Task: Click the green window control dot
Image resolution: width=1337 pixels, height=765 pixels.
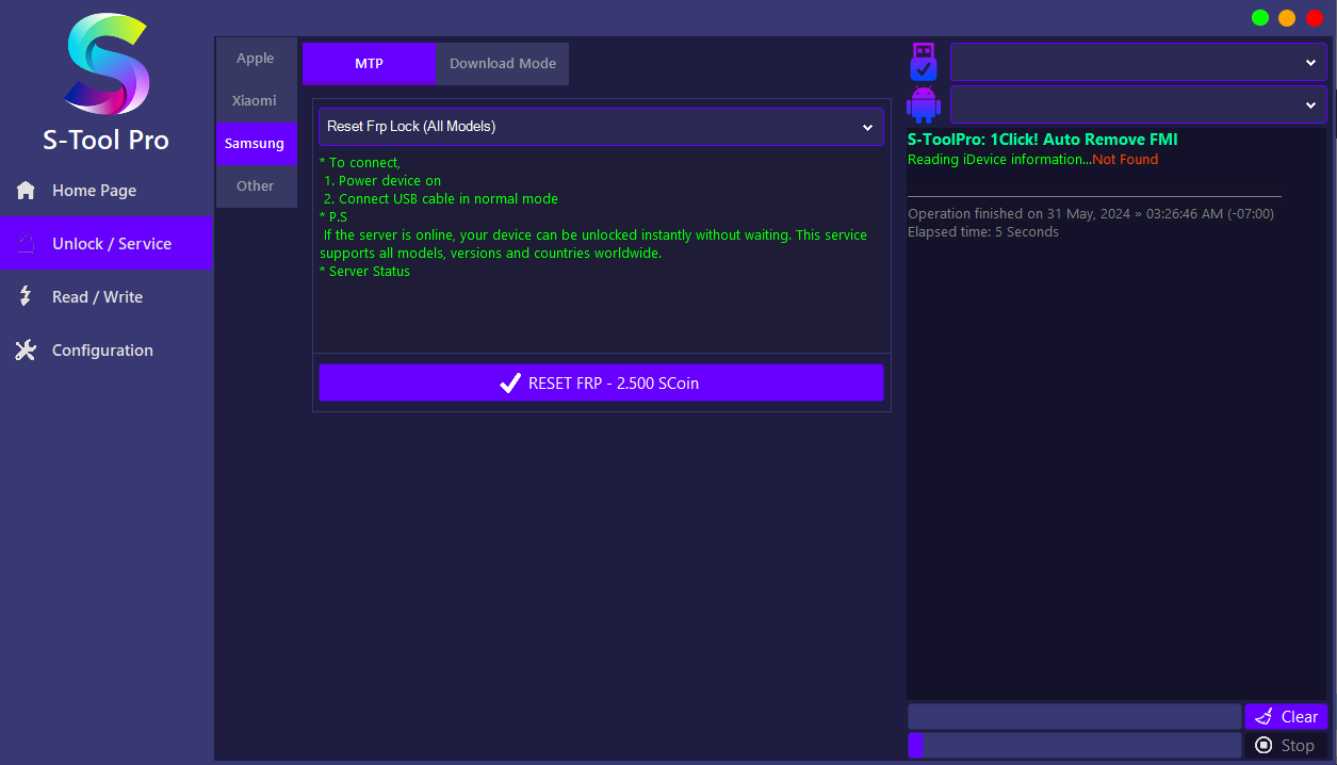Action: pyautogui.click(x=1260, y=18)
